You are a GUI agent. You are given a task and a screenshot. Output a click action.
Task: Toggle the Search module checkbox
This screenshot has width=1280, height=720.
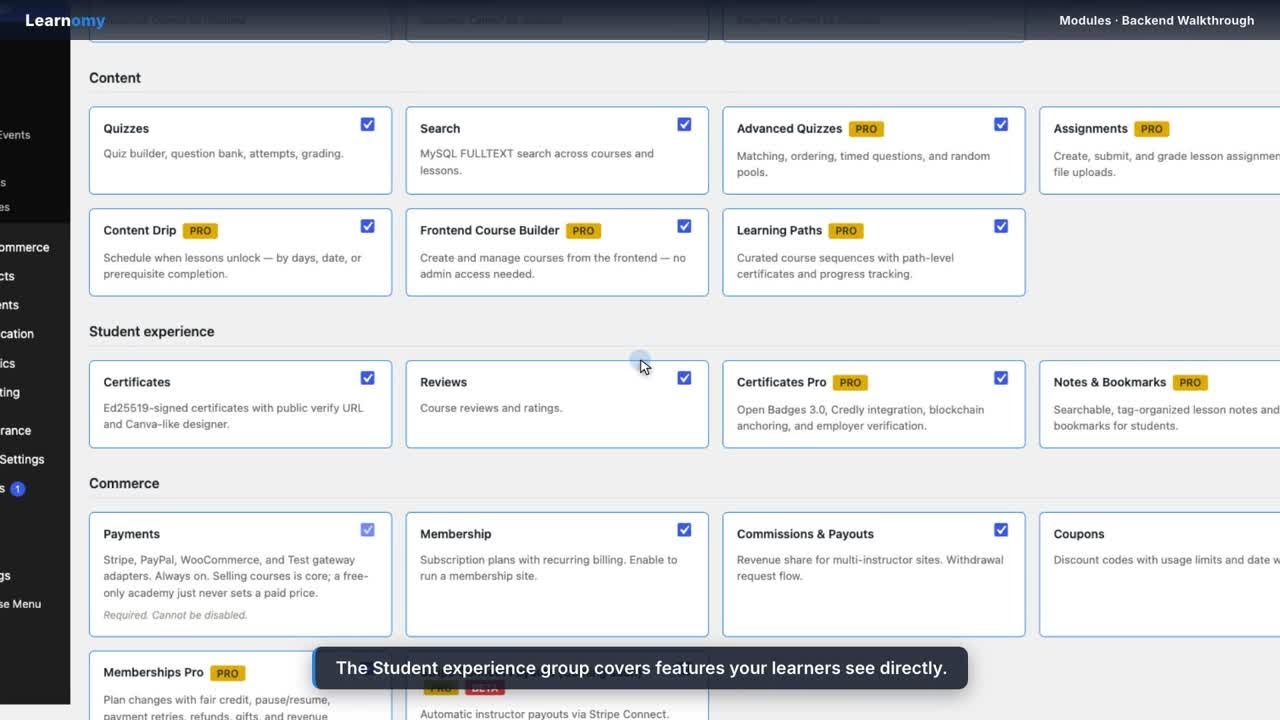[x=684, y=125]
